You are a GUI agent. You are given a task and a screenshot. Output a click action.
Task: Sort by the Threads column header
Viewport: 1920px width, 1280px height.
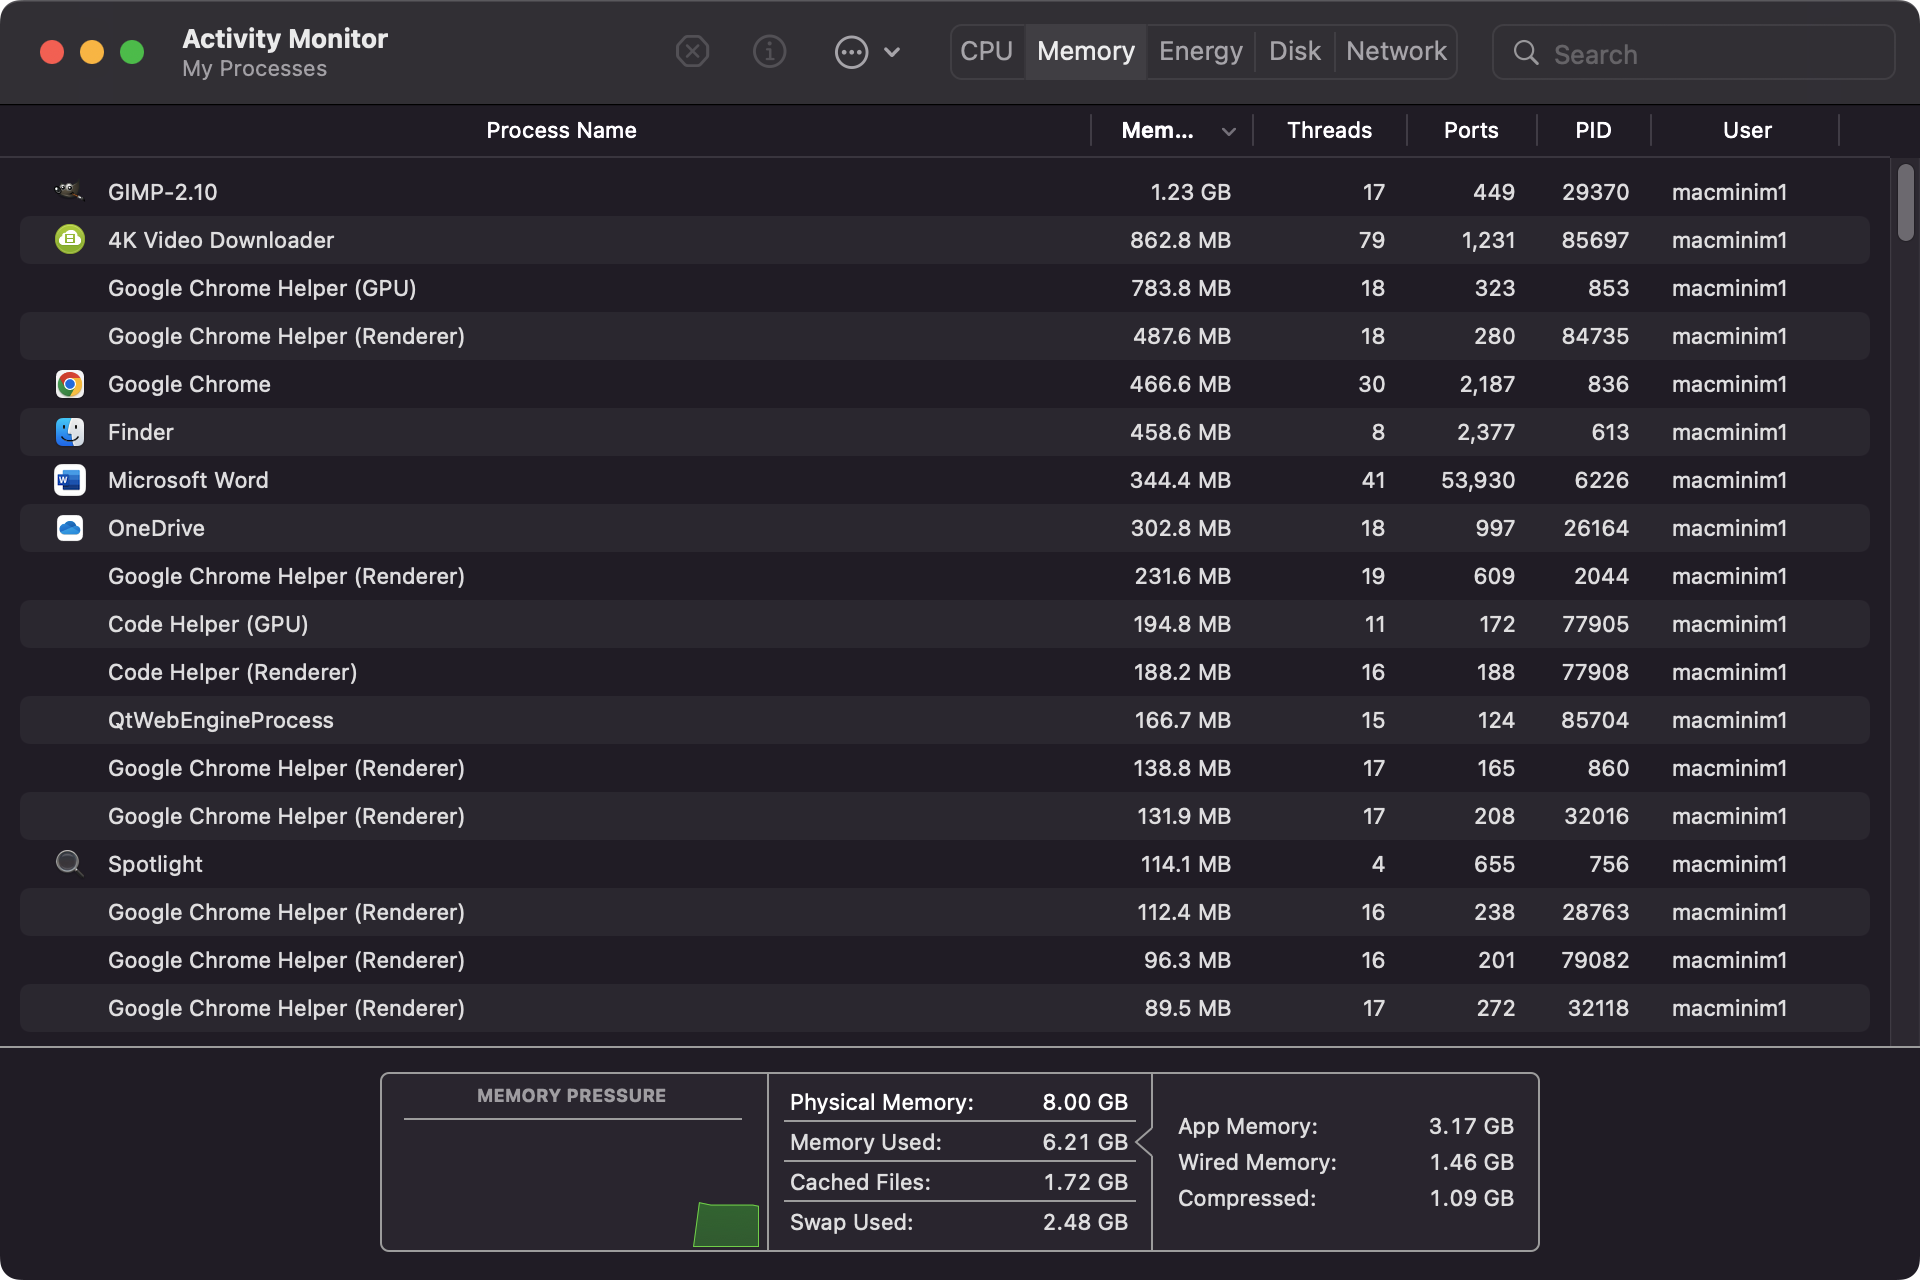[1329, 130]
